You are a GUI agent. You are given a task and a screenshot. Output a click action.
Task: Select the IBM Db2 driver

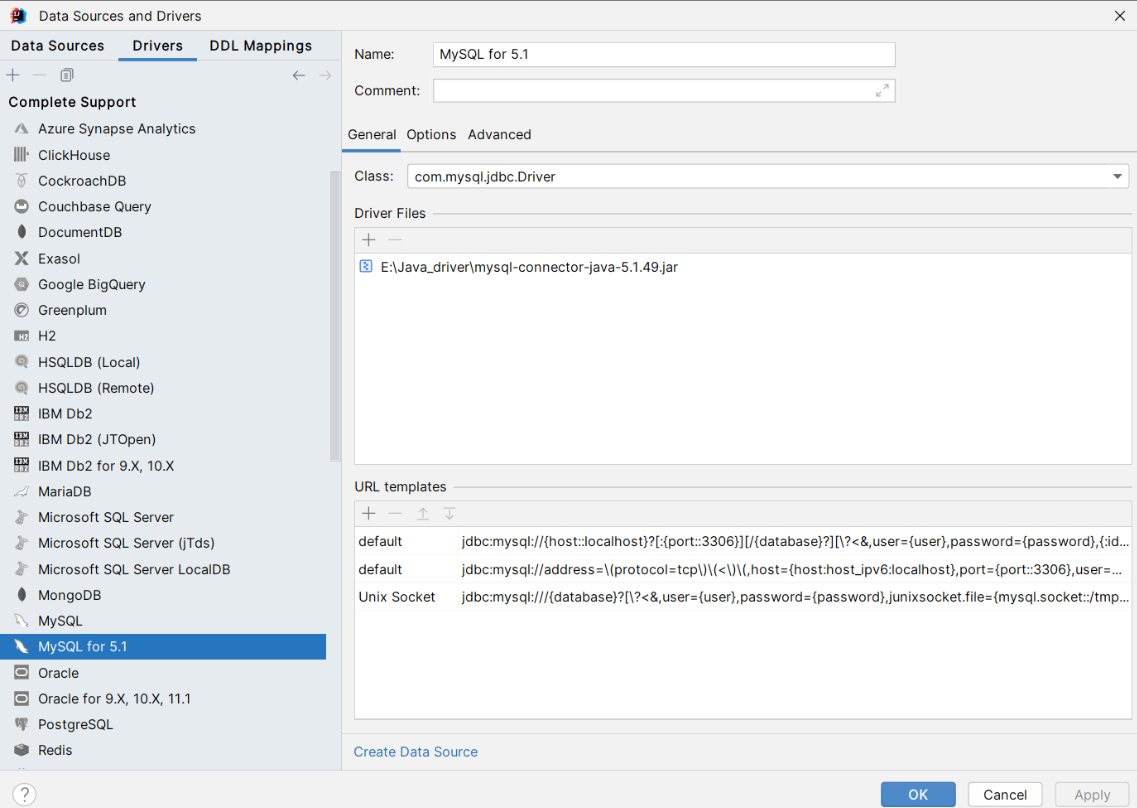tap(163, 413)
